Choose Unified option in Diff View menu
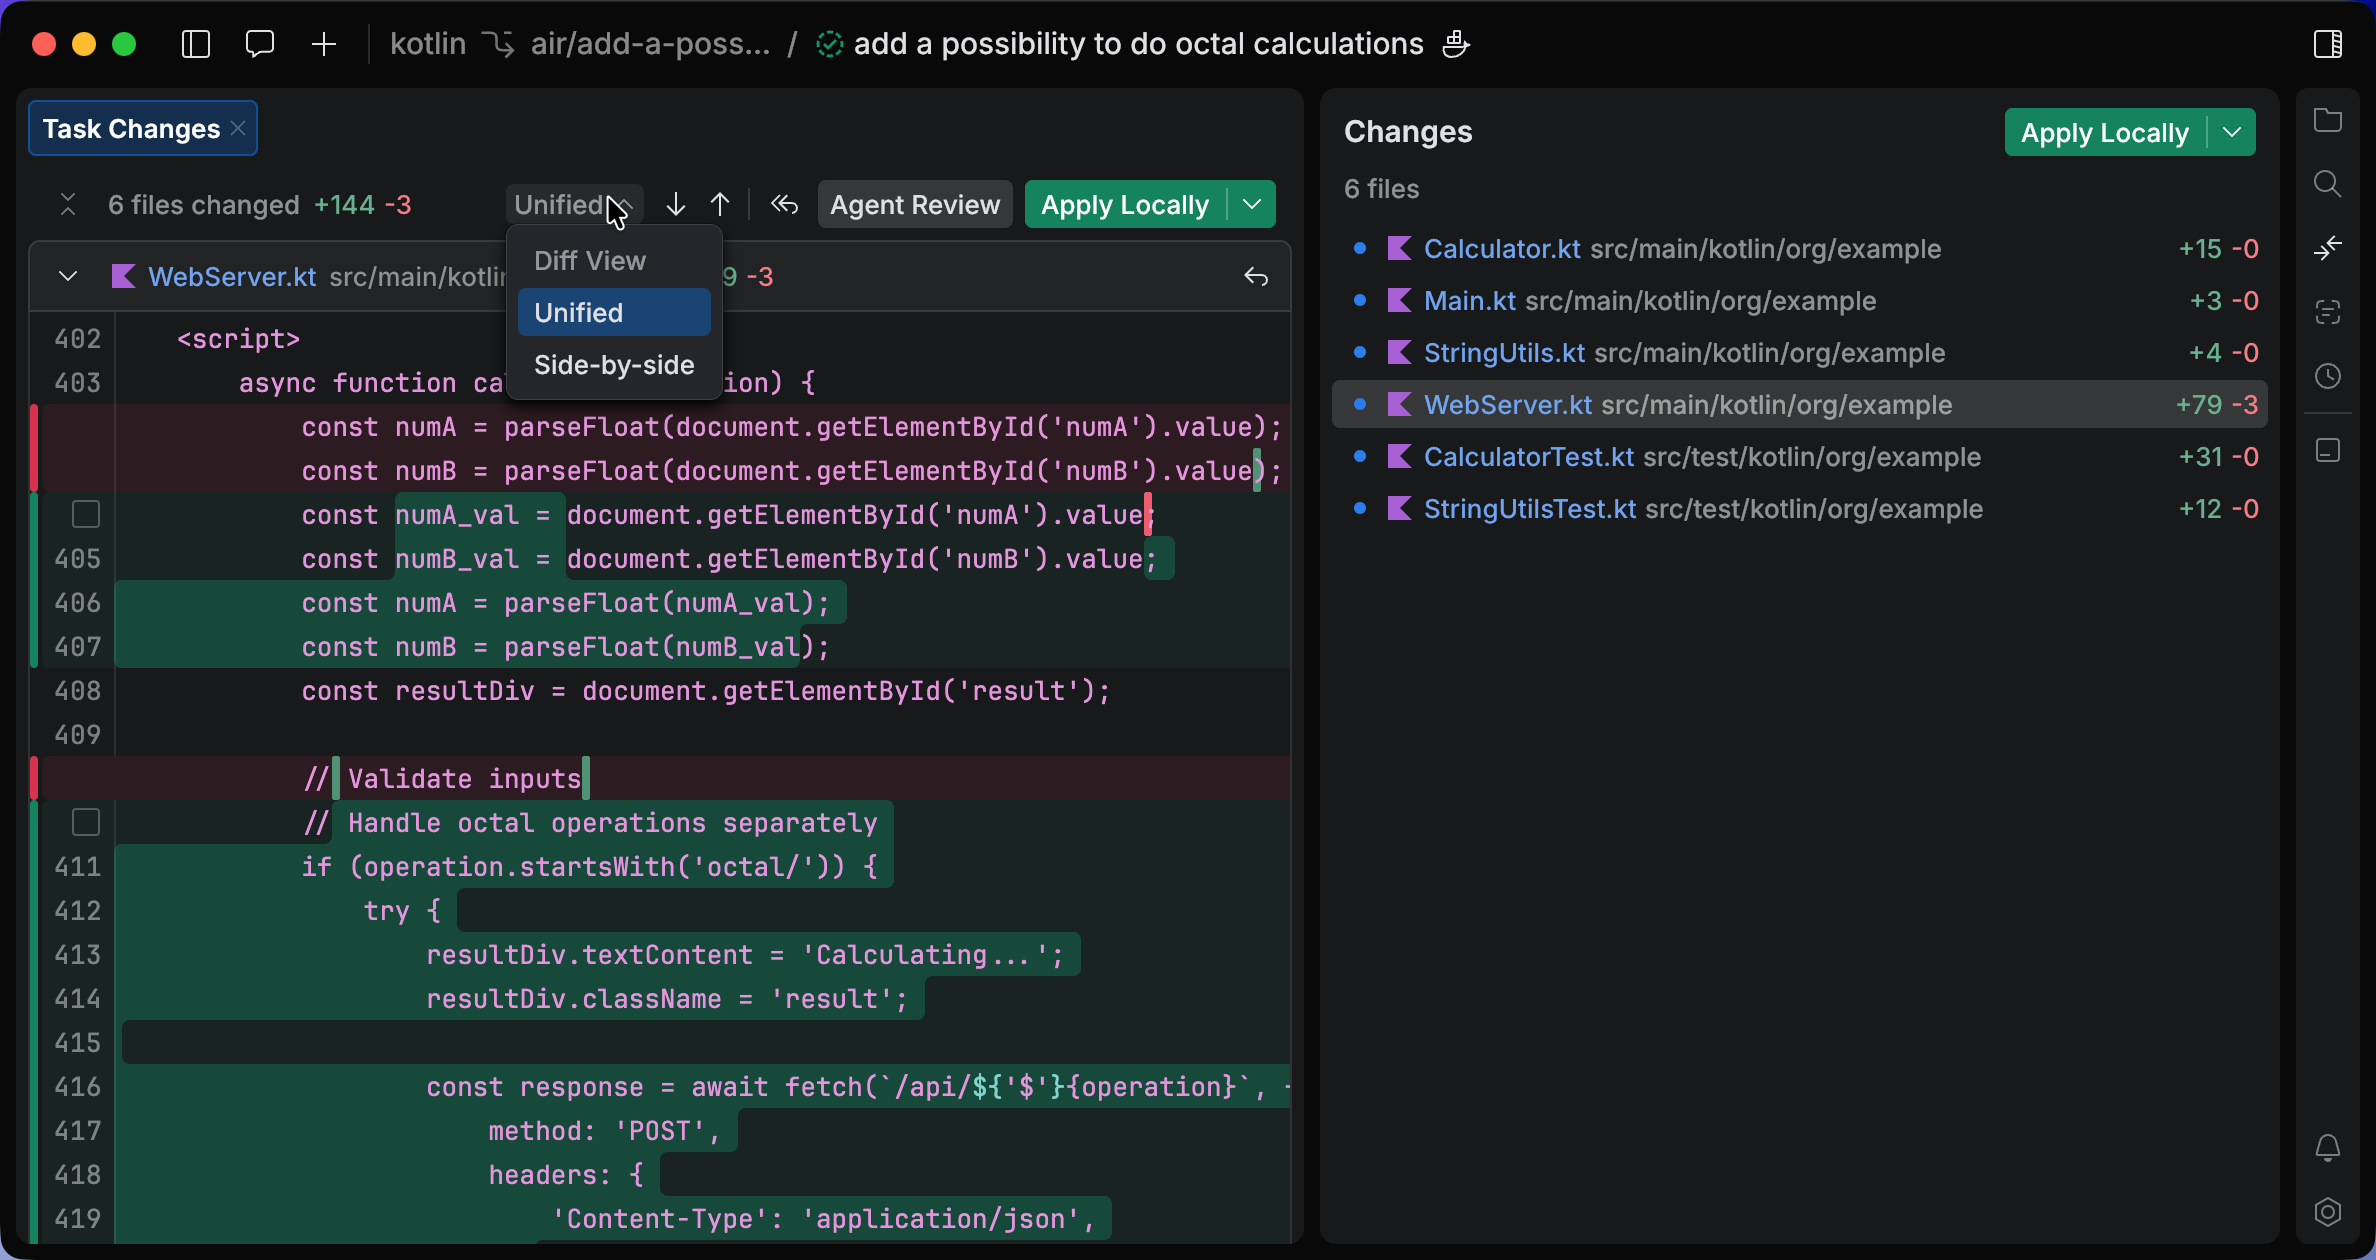 (x=614, y=313)
